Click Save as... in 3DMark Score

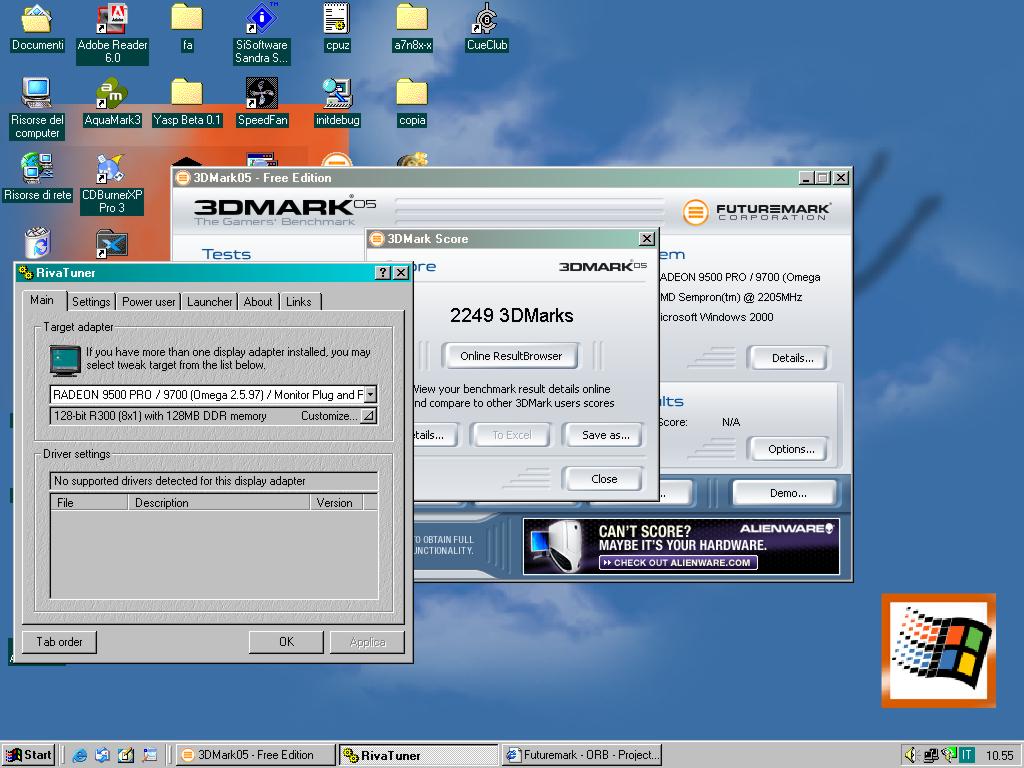(x=605, y=435)
